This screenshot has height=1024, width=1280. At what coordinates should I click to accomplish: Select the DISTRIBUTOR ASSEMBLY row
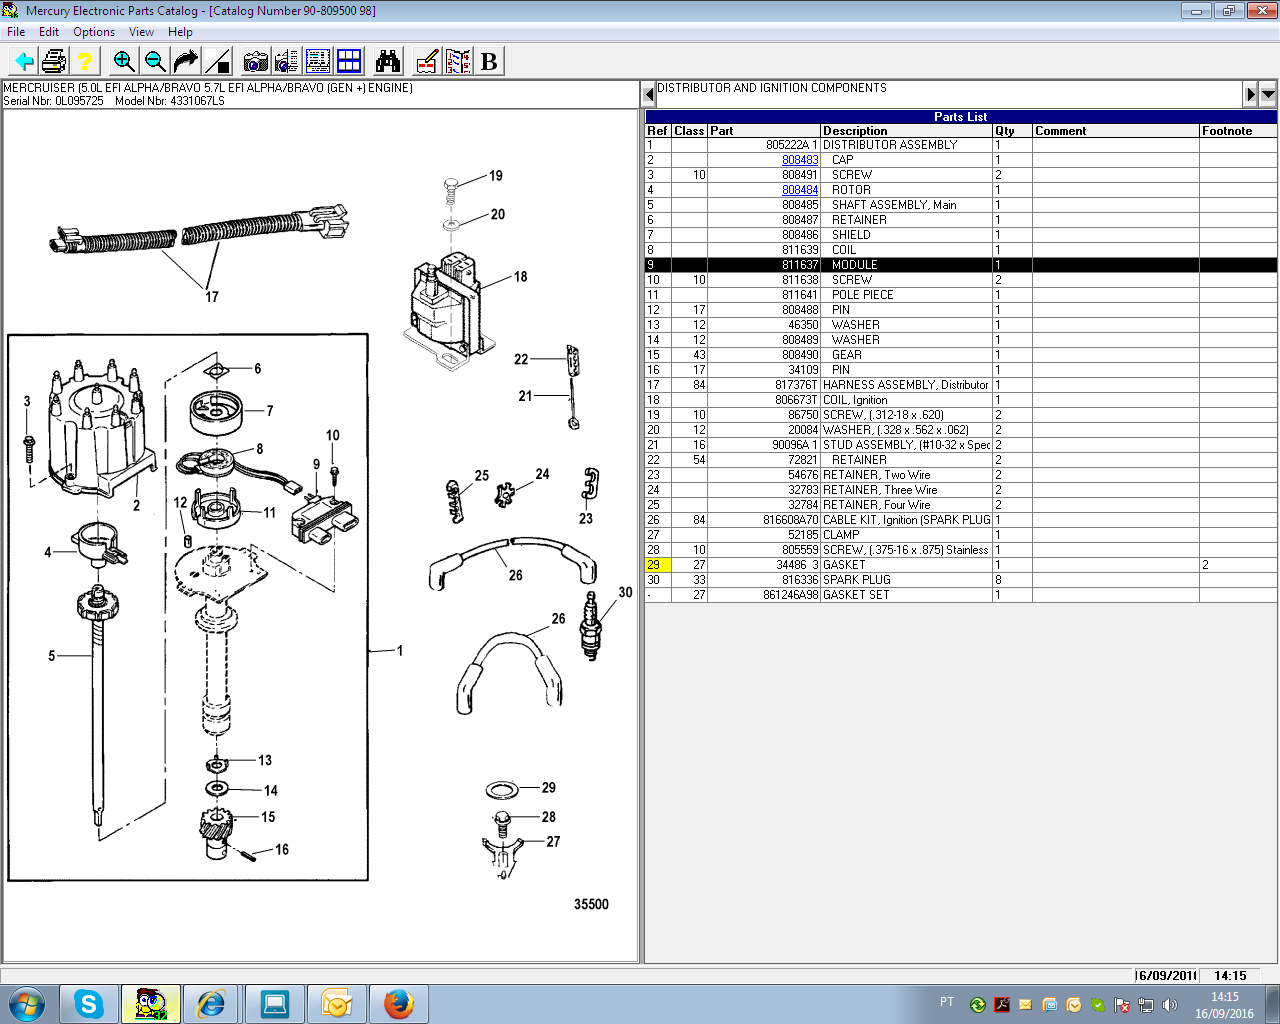pos(961,145)
